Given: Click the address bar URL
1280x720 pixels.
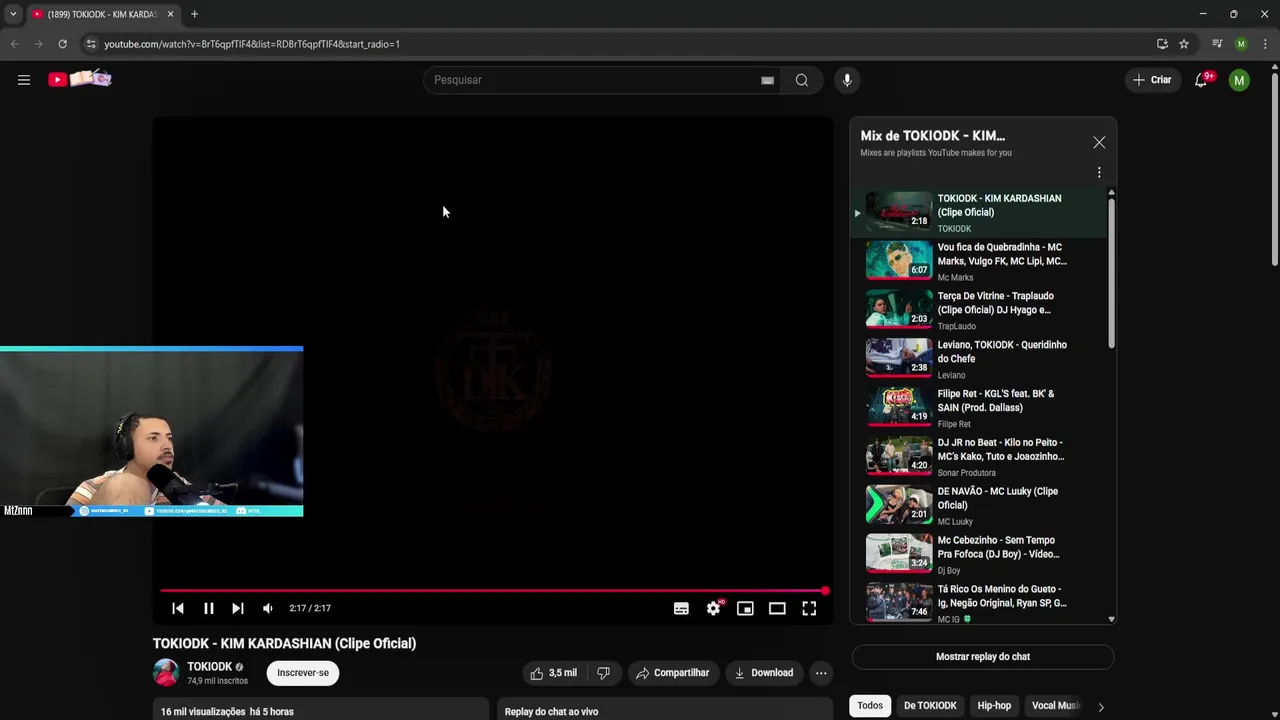Looking at the screenshot, I should pyautogui.click(x=252, y=44).
